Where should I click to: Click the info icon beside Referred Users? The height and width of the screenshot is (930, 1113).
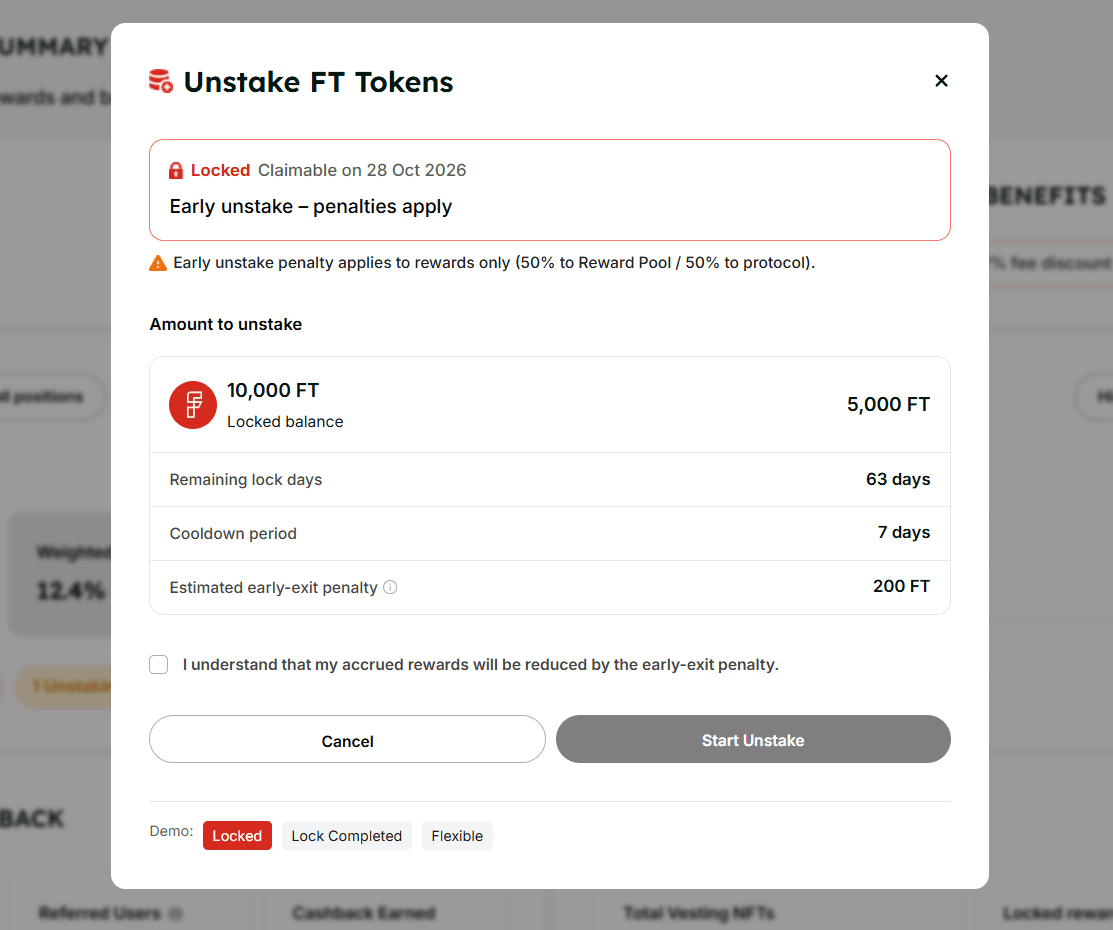tap(177, 913)
